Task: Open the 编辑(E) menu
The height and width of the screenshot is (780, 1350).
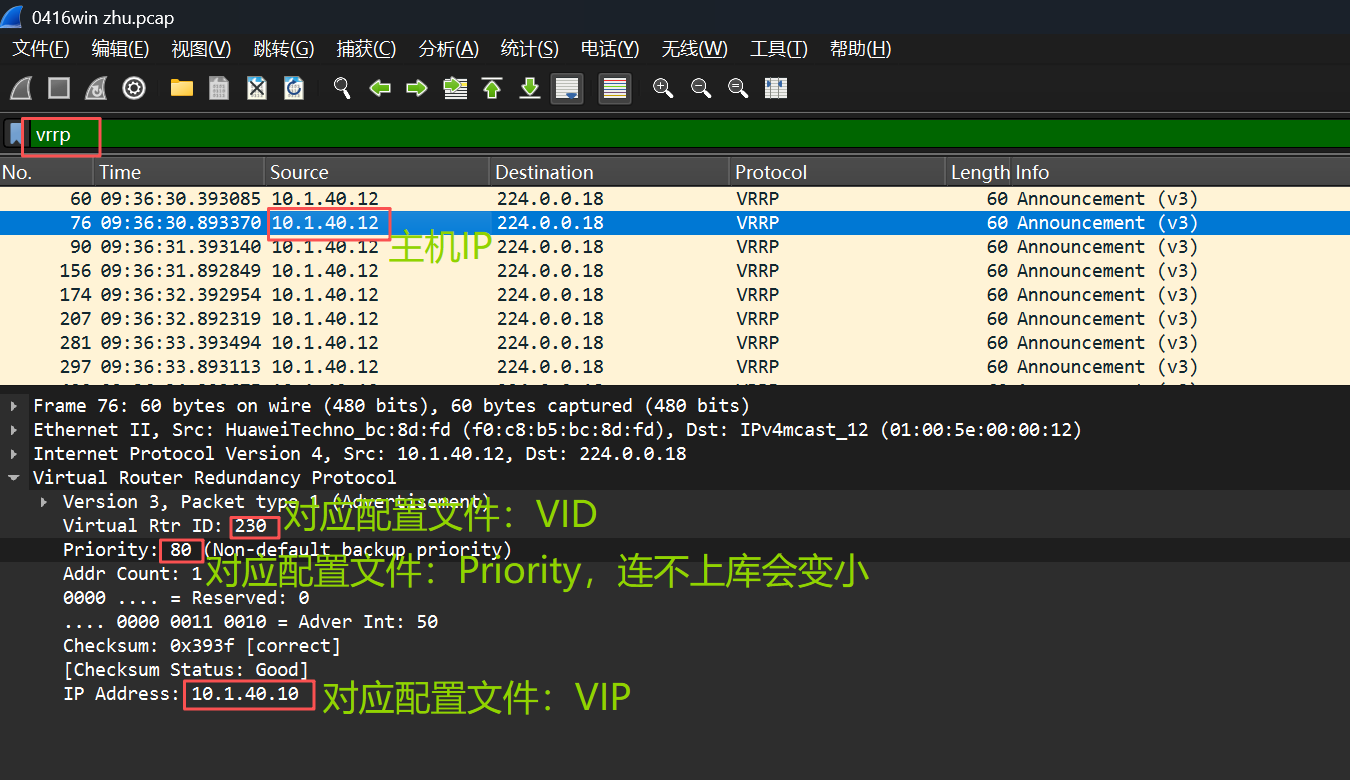Action: [x=120, y=49]
